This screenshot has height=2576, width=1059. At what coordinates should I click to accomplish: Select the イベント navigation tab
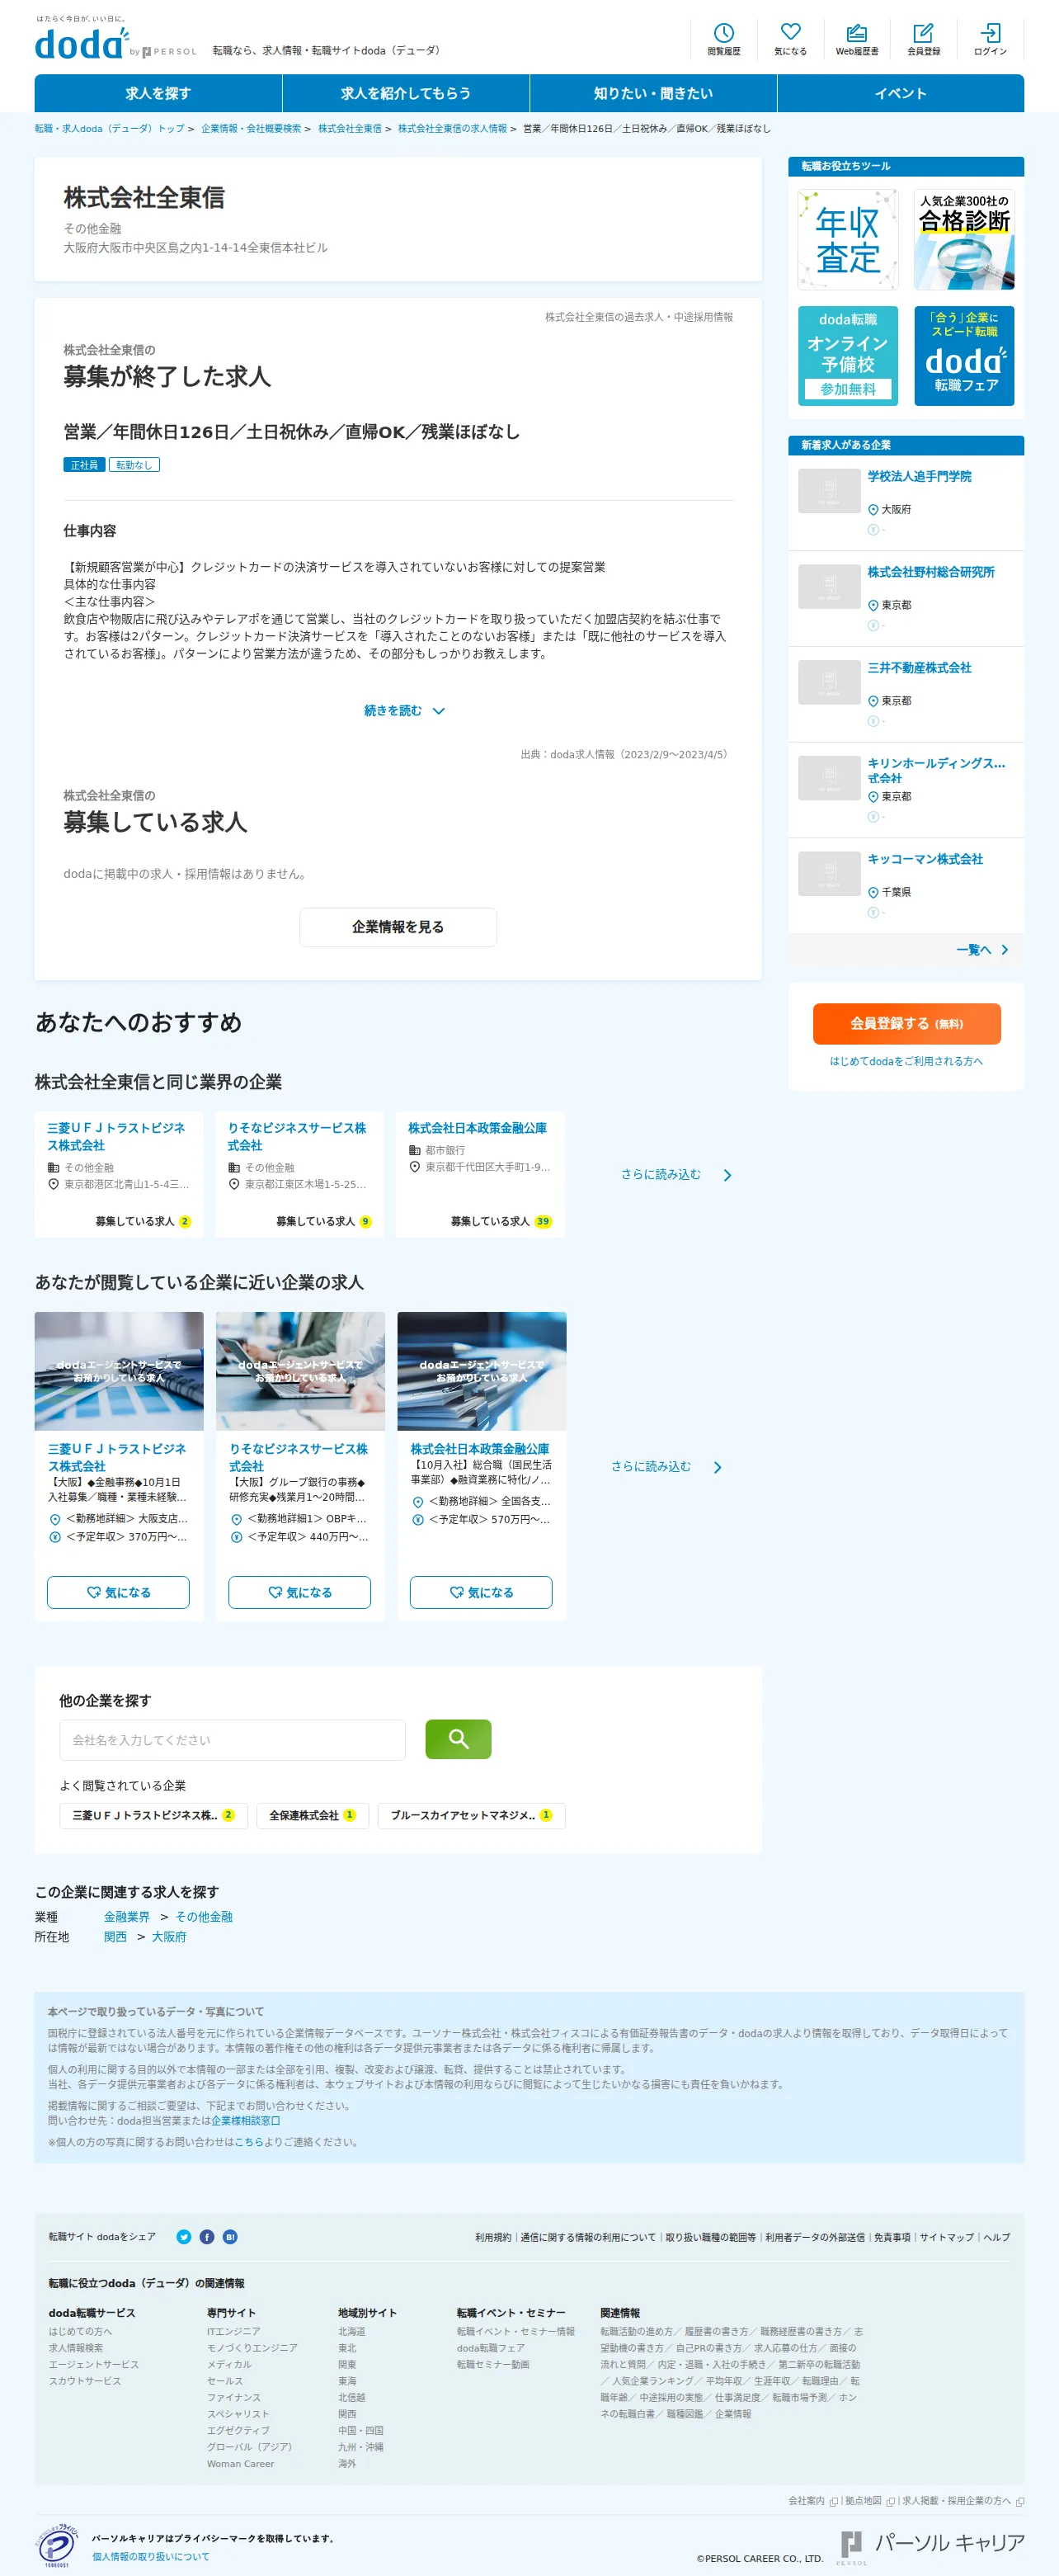(x=901, y=93)
